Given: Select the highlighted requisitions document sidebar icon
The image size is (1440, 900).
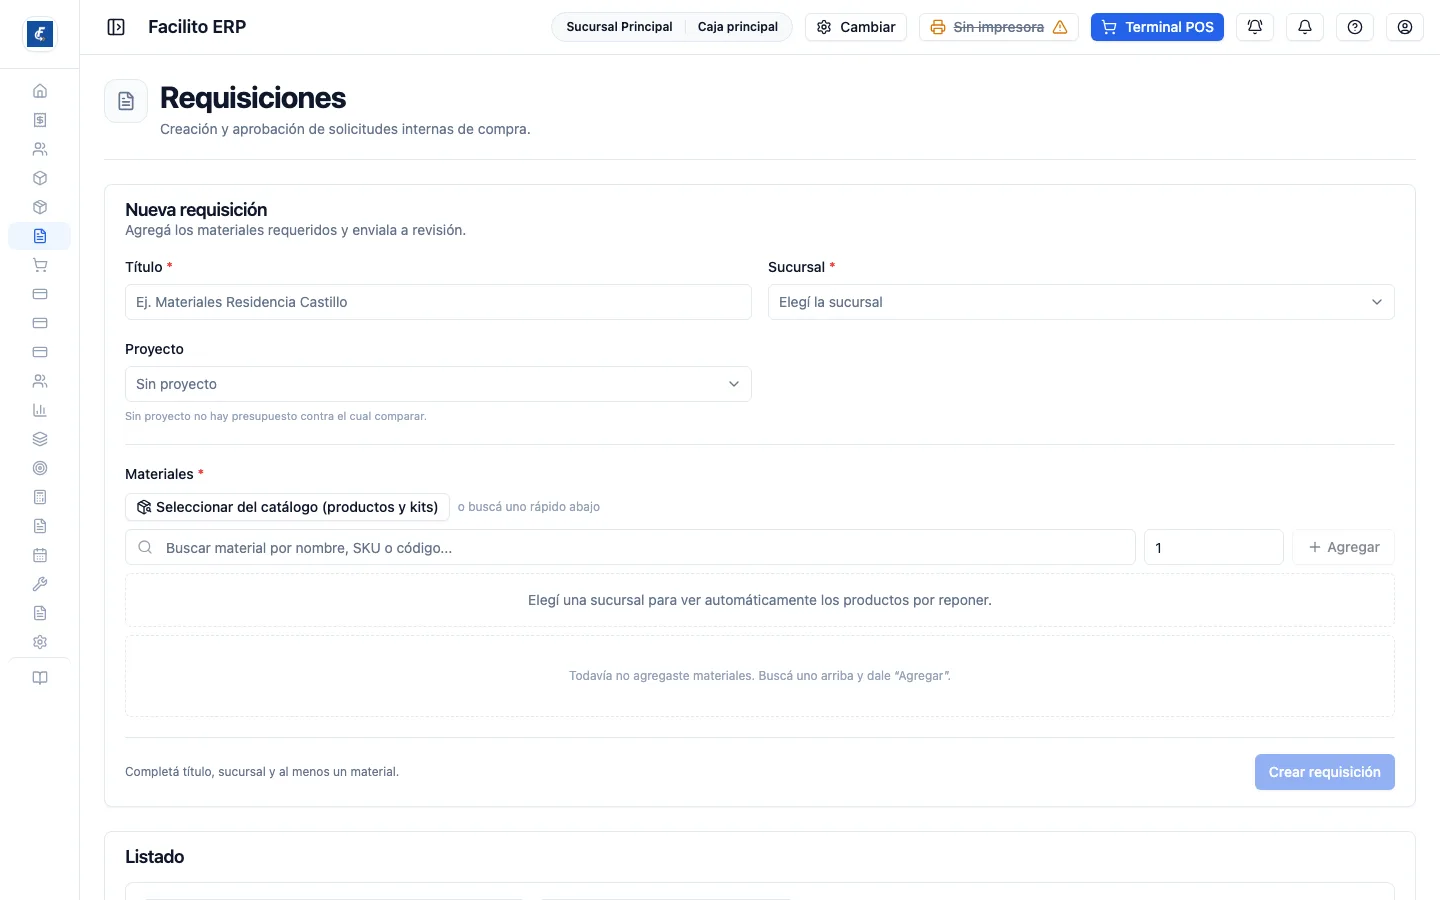Looking at the screenshot, I should (40, 236).
